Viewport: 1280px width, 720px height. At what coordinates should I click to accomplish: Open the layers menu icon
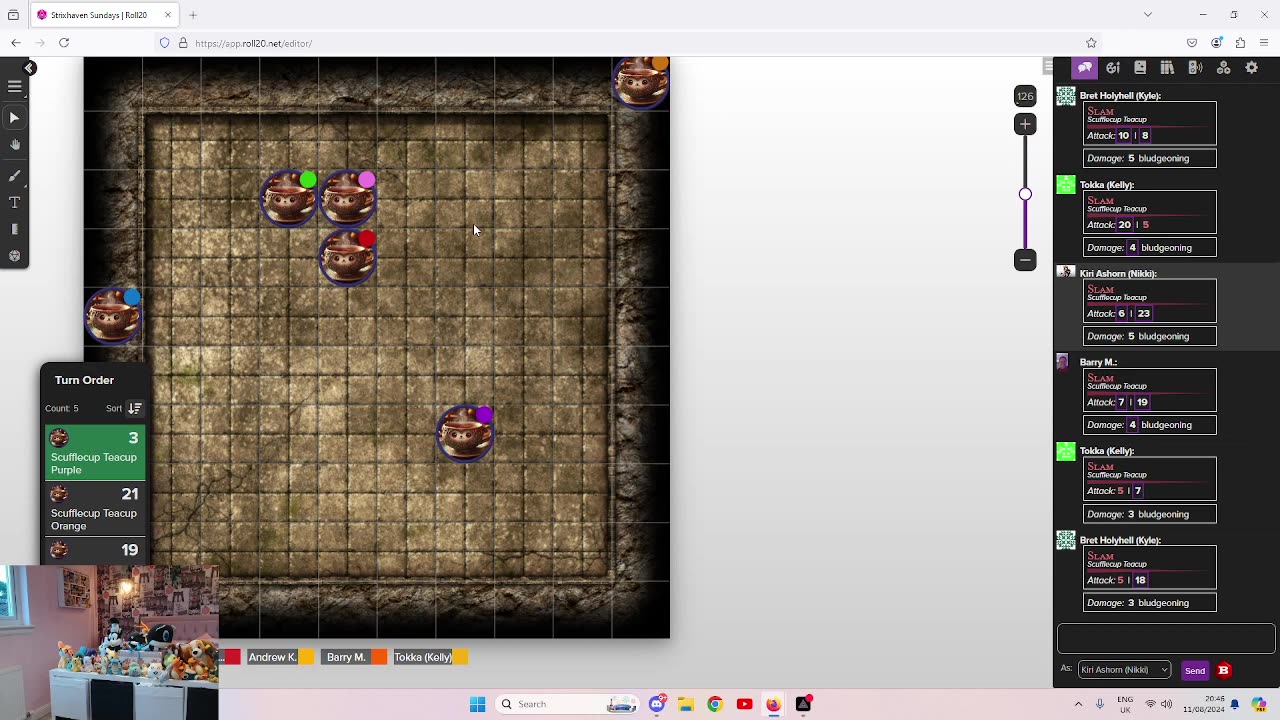pos(15,87)
